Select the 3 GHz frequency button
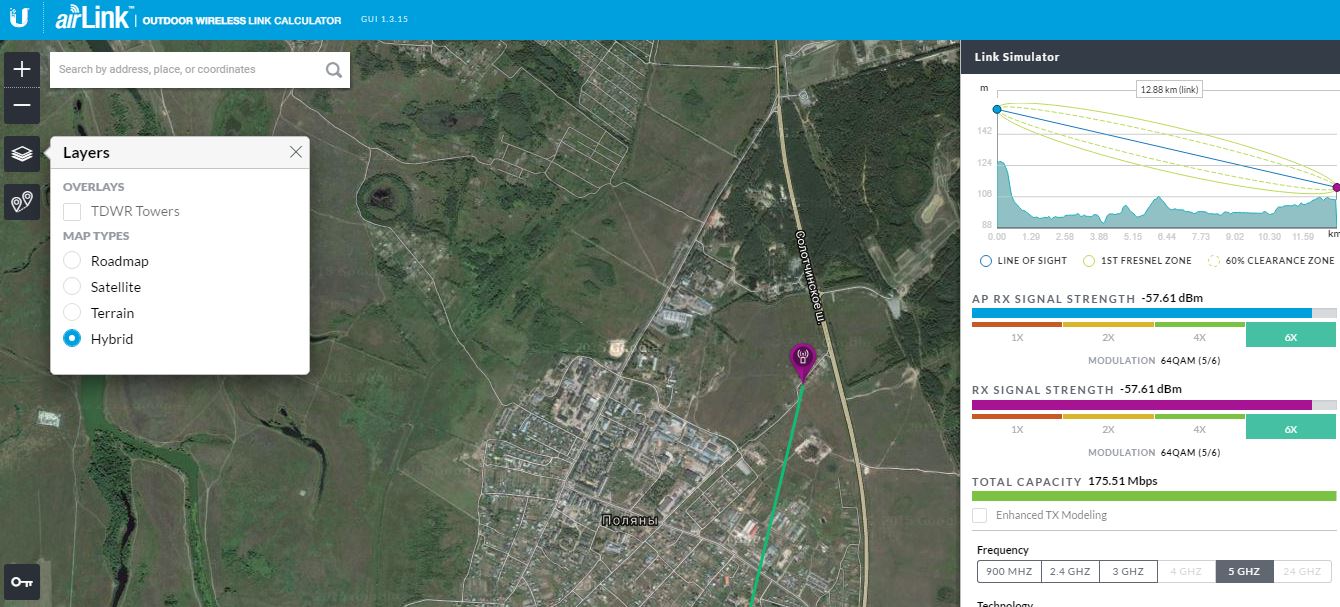1340x607 pixels. [1128, 572]
